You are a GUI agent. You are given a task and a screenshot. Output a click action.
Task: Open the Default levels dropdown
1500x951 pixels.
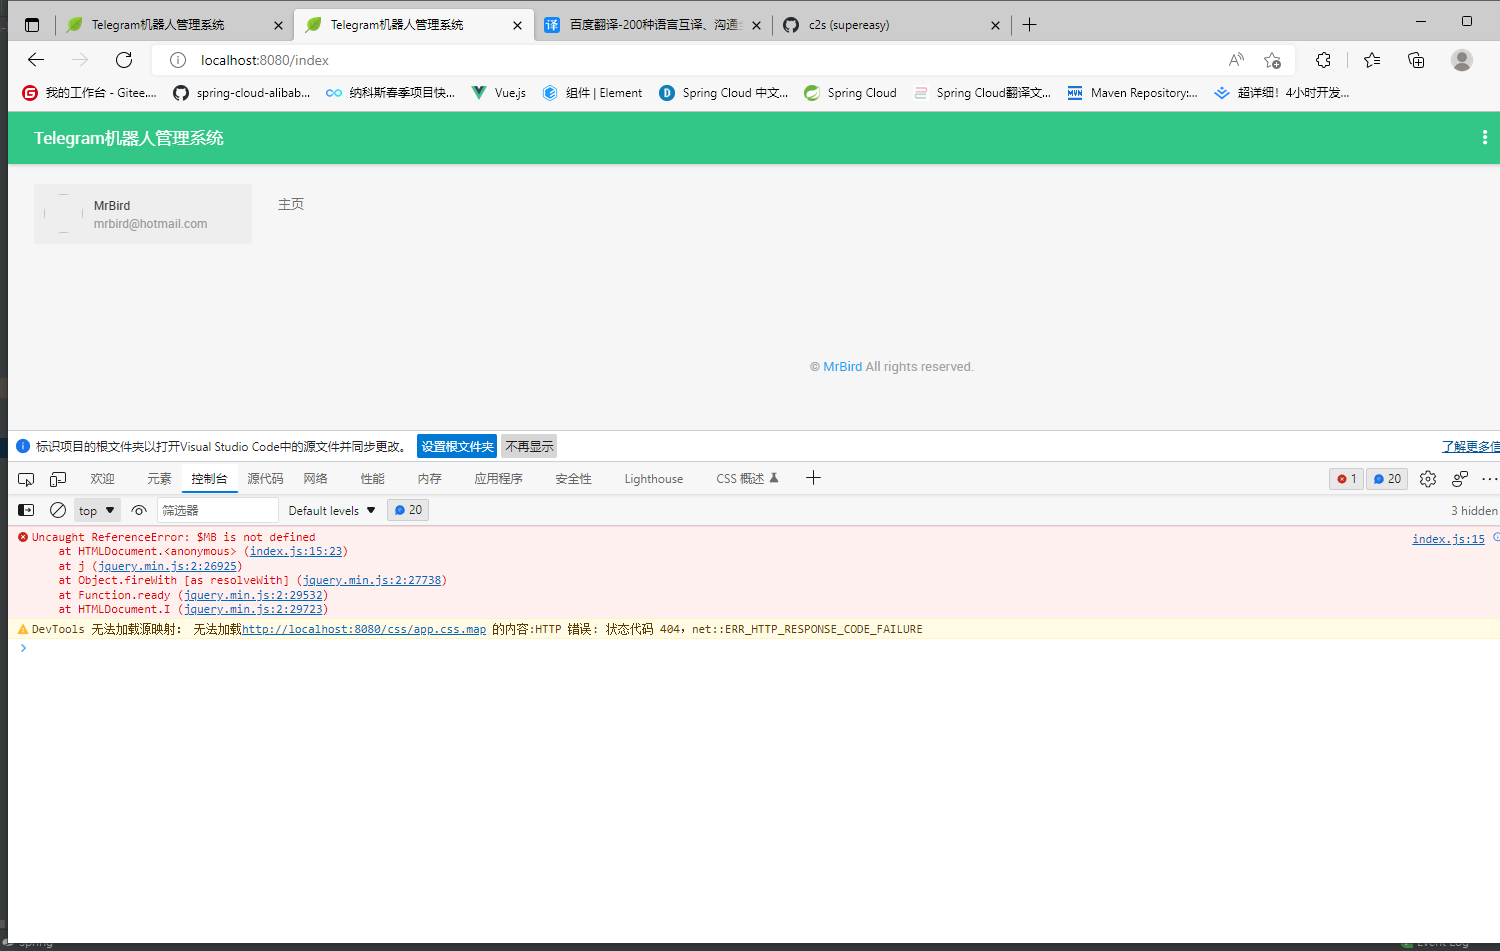tap(332, 510)
